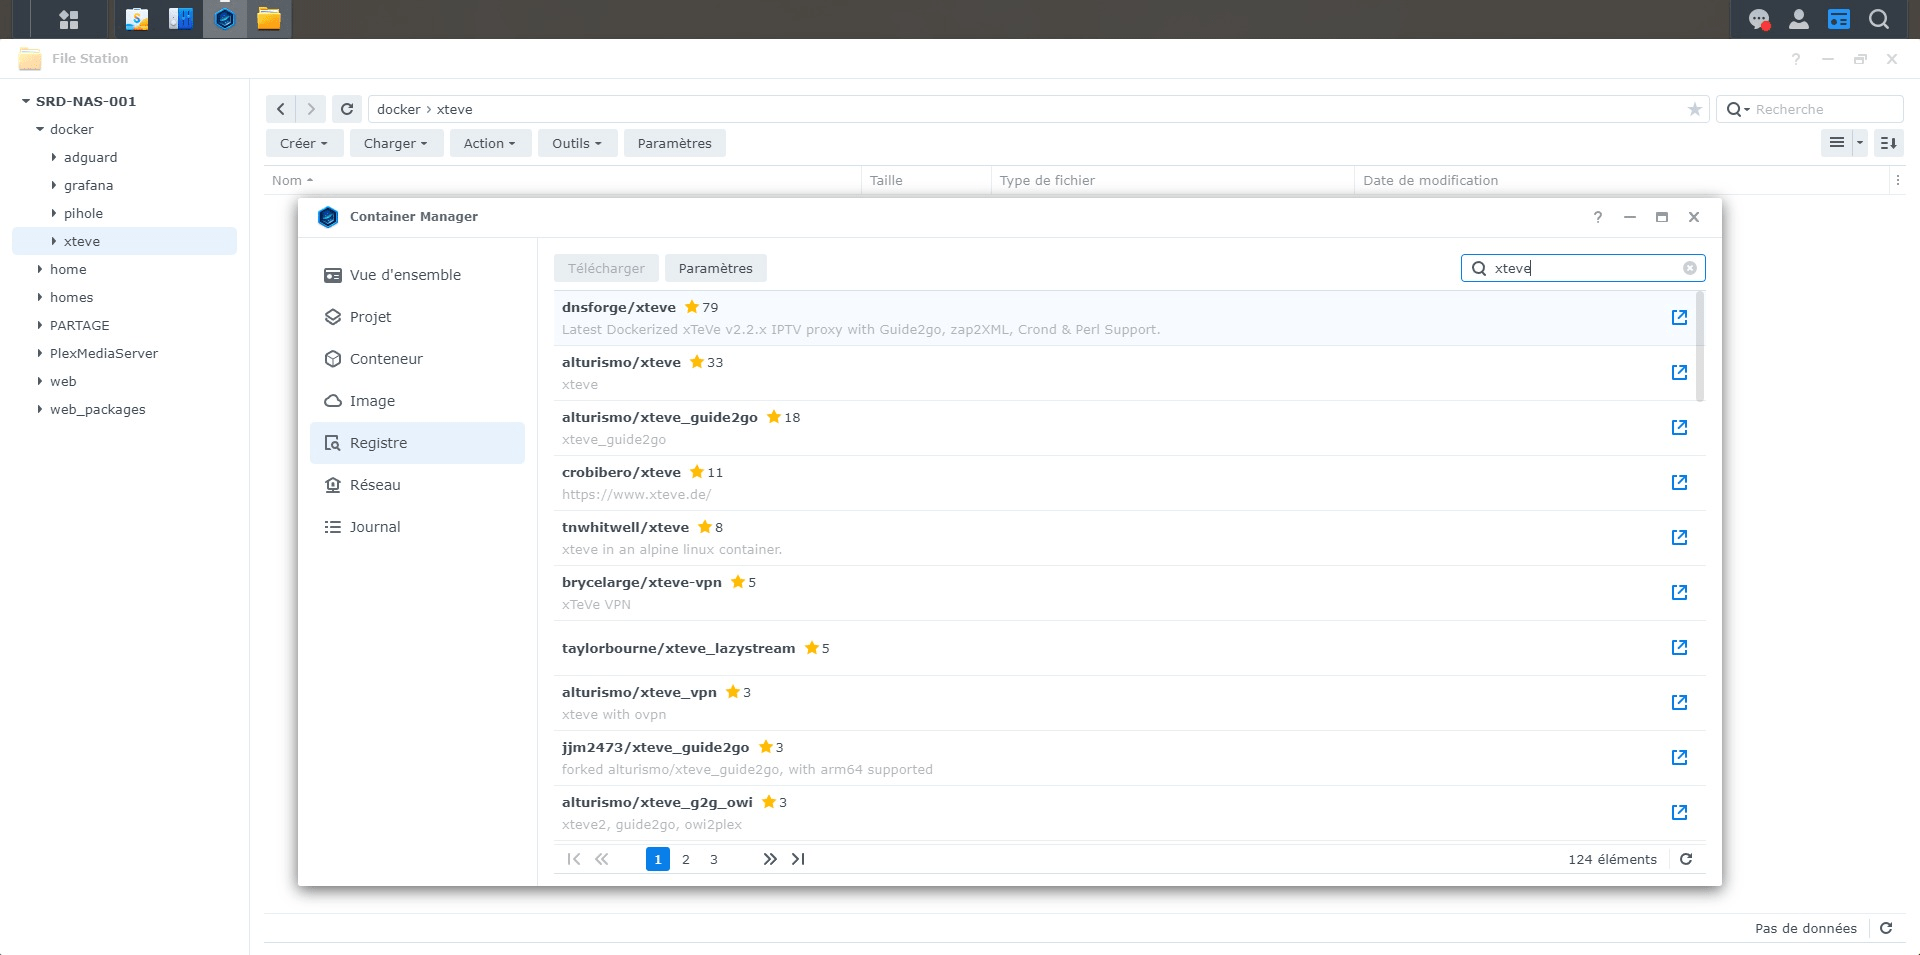
Task: Refresh the registry results list
Action: pos(1687,858)
